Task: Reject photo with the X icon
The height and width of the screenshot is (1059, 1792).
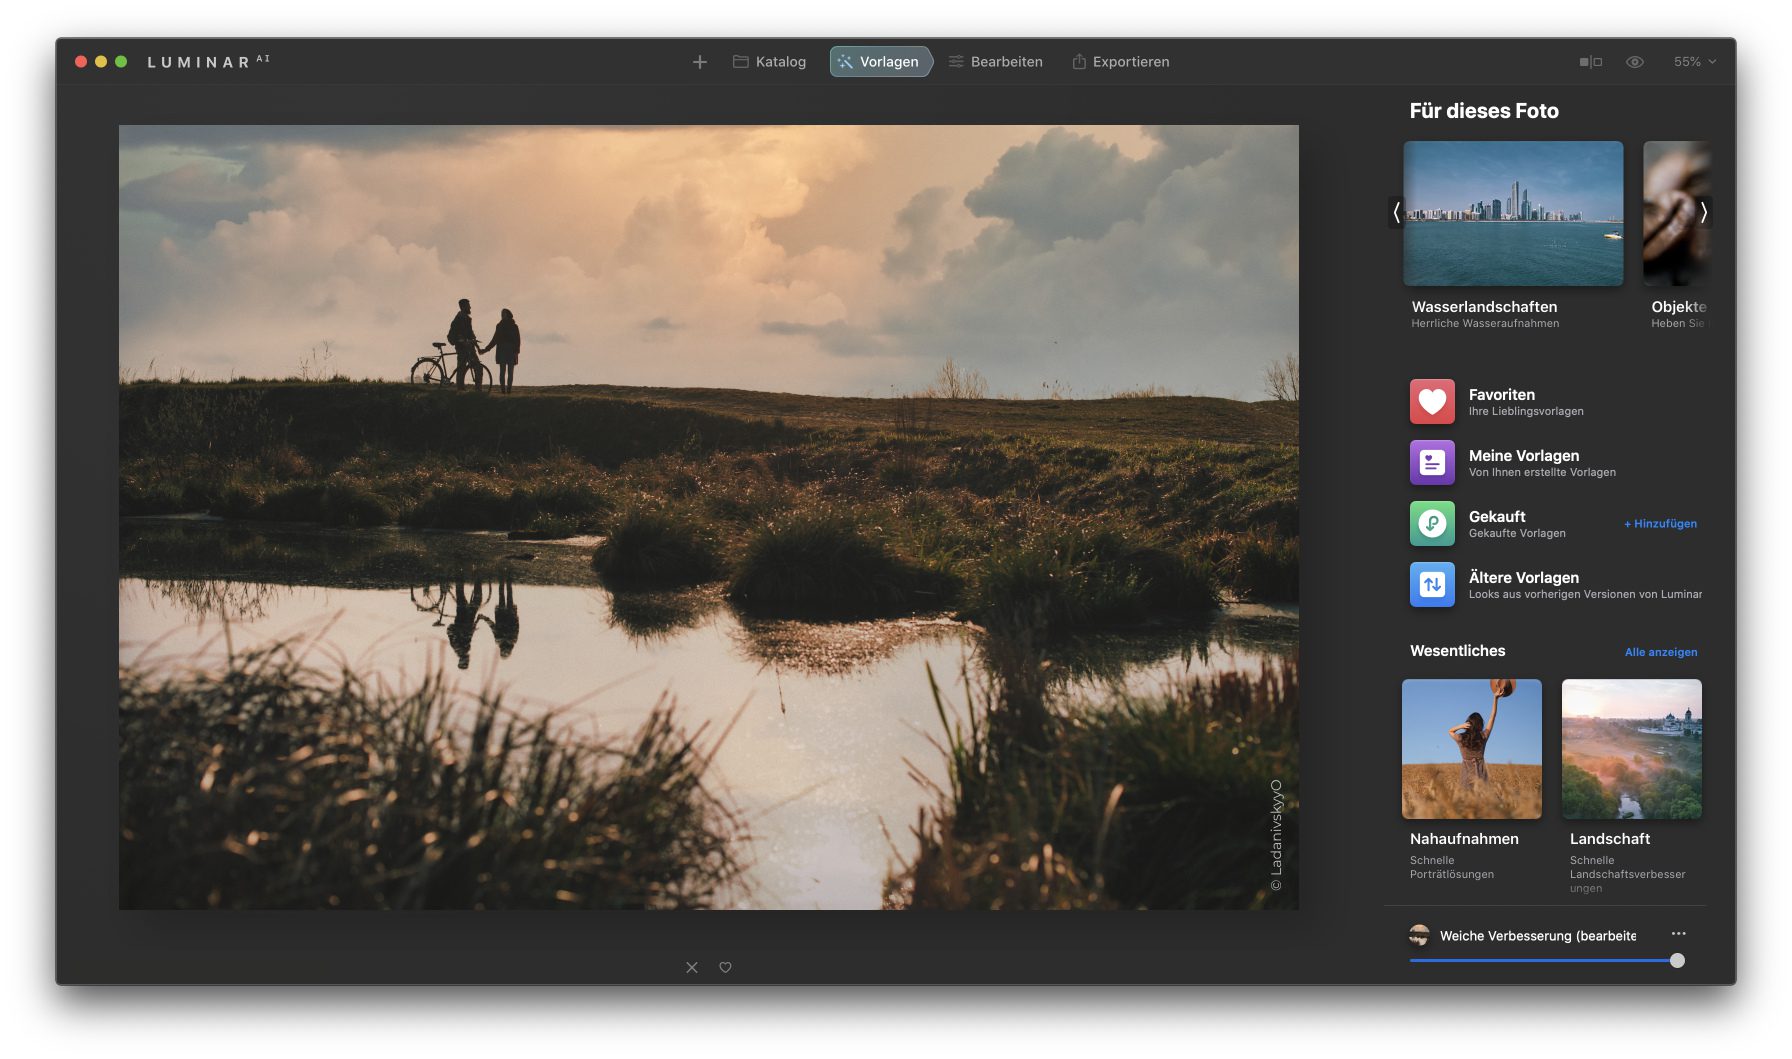Action: [x=692, y=967]
